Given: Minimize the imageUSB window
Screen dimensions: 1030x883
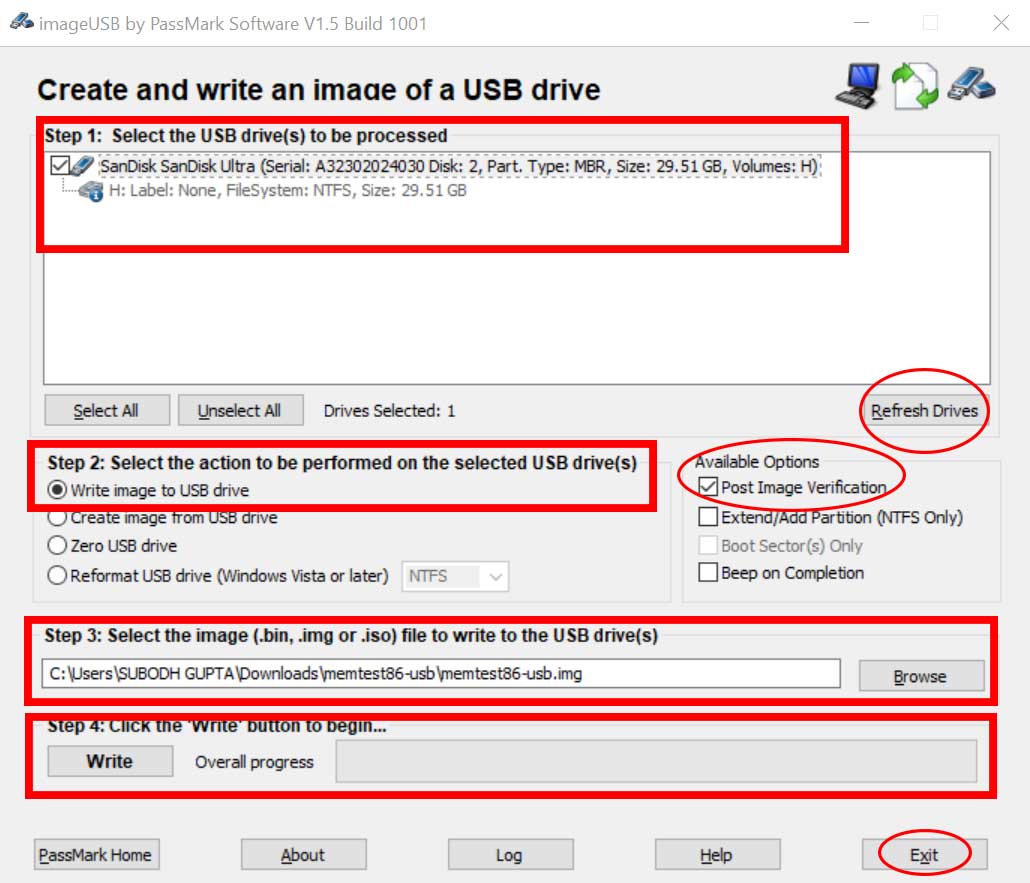Looking at the screenshot, I should [x=861, y=23].
